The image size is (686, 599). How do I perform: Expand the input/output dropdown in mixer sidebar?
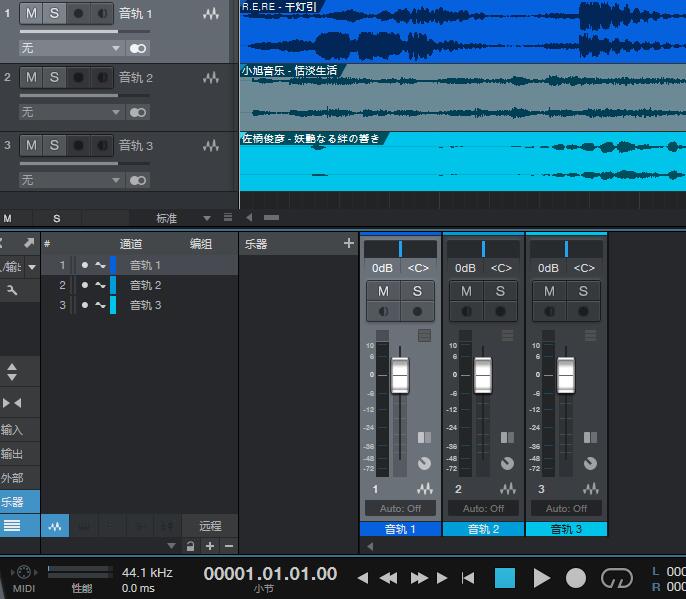click(32, 266)
